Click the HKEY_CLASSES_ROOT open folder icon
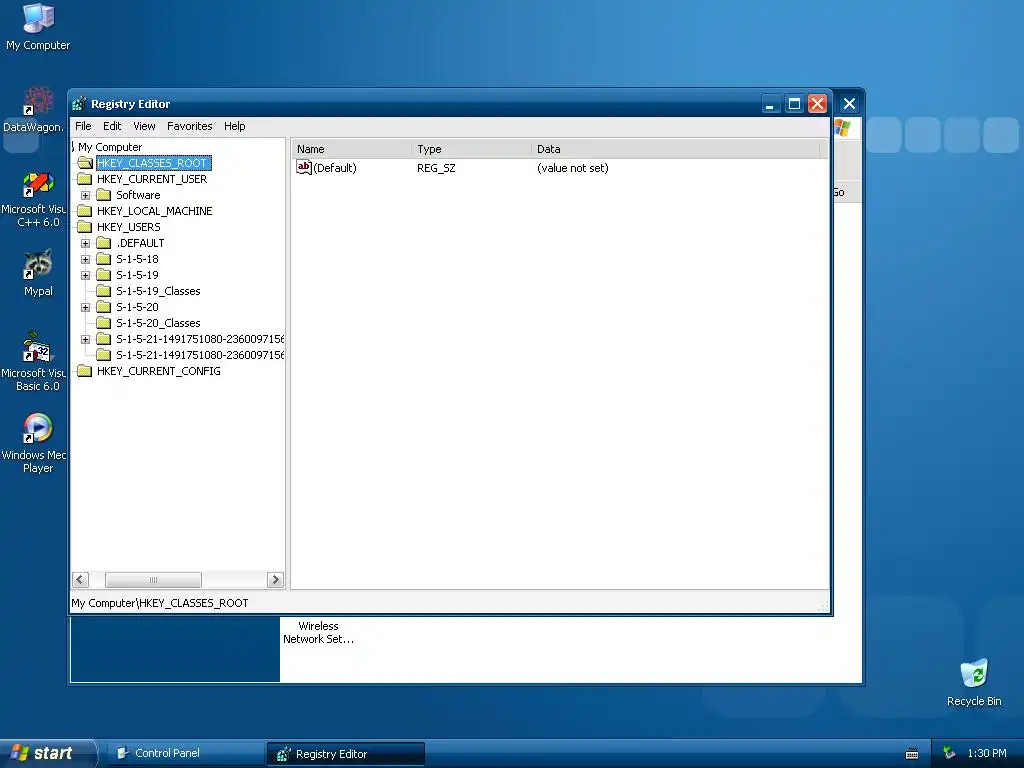1024x768 pixels. tap(85, 163)
